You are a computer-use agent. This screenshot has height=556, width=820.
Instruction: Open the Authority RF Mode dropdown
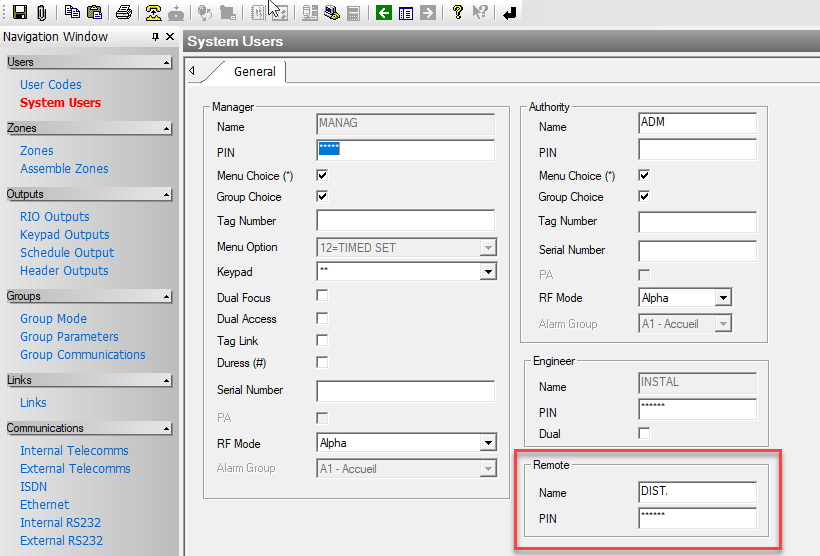723,298
